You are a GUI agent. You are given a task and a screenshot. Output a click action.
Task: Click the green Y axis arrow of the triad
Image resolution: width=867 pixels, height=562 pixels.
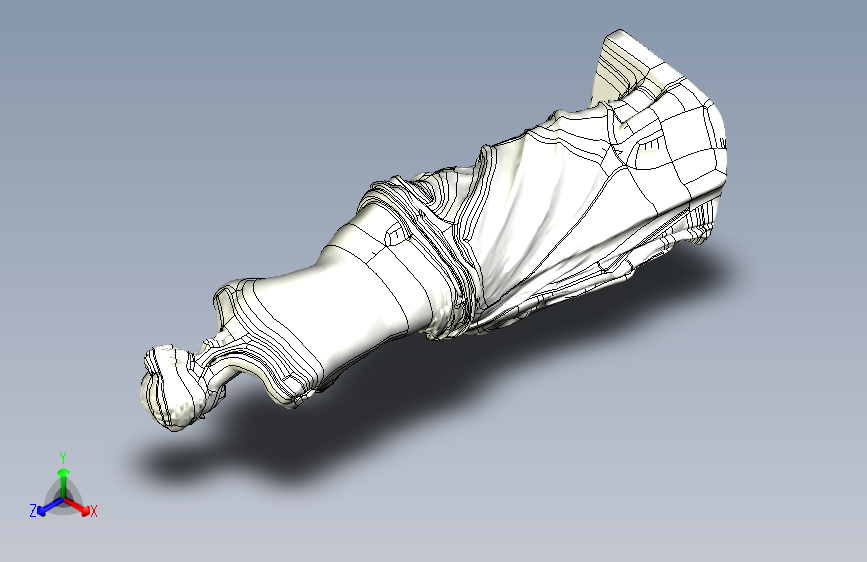pos(64,482)
